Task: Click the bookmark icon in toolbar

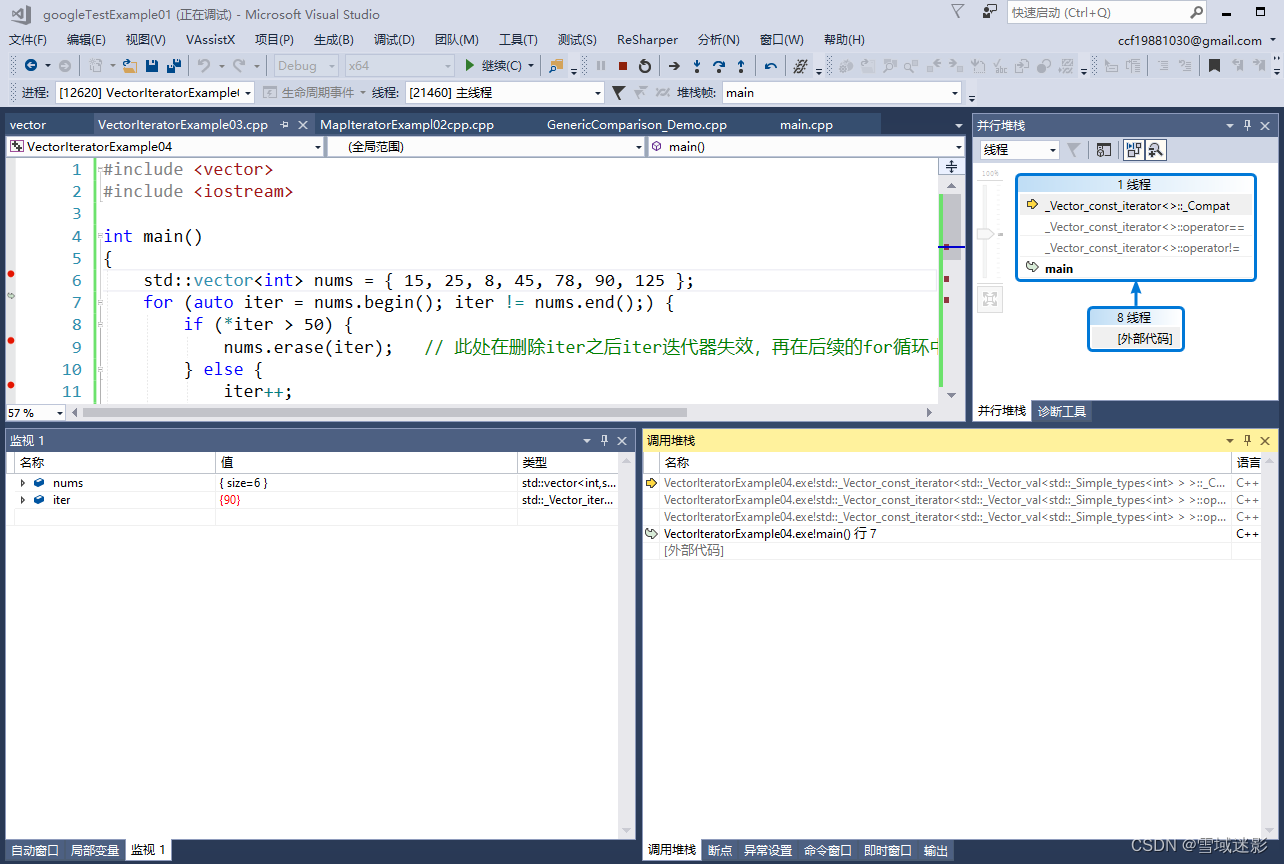Action: pyautogui.click(x=1214, y=66)
